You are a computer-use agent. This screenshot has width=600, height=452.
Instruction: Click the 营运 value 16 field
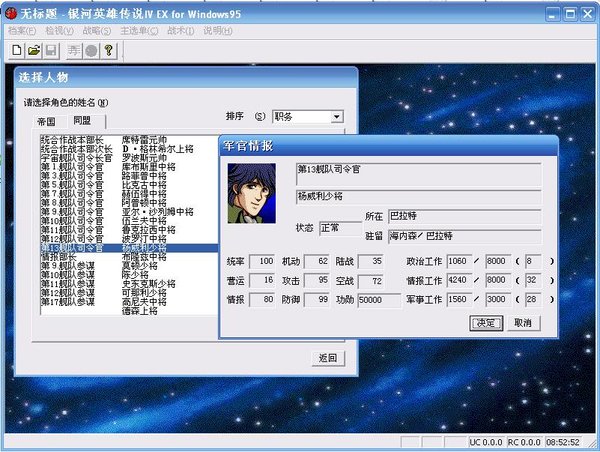[x=262, y=281]
